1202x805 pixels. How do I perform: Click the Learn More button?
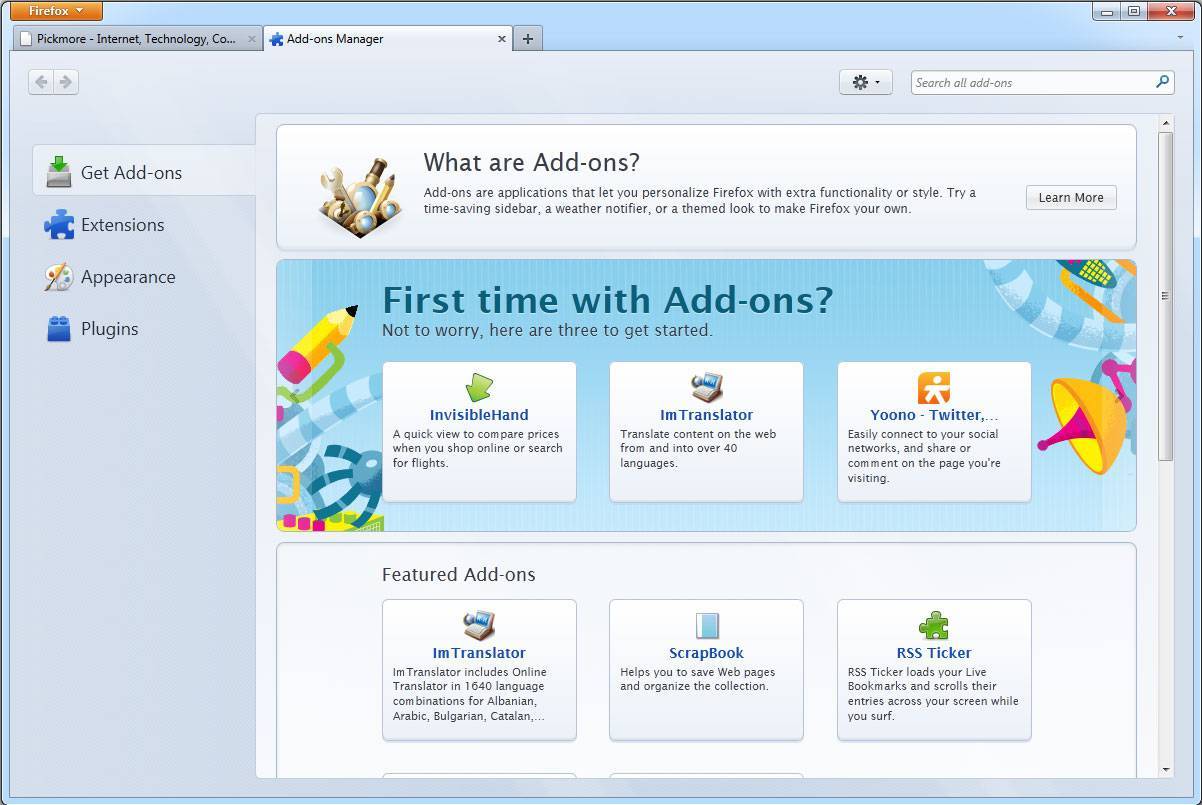click(x=1070, y=197)
